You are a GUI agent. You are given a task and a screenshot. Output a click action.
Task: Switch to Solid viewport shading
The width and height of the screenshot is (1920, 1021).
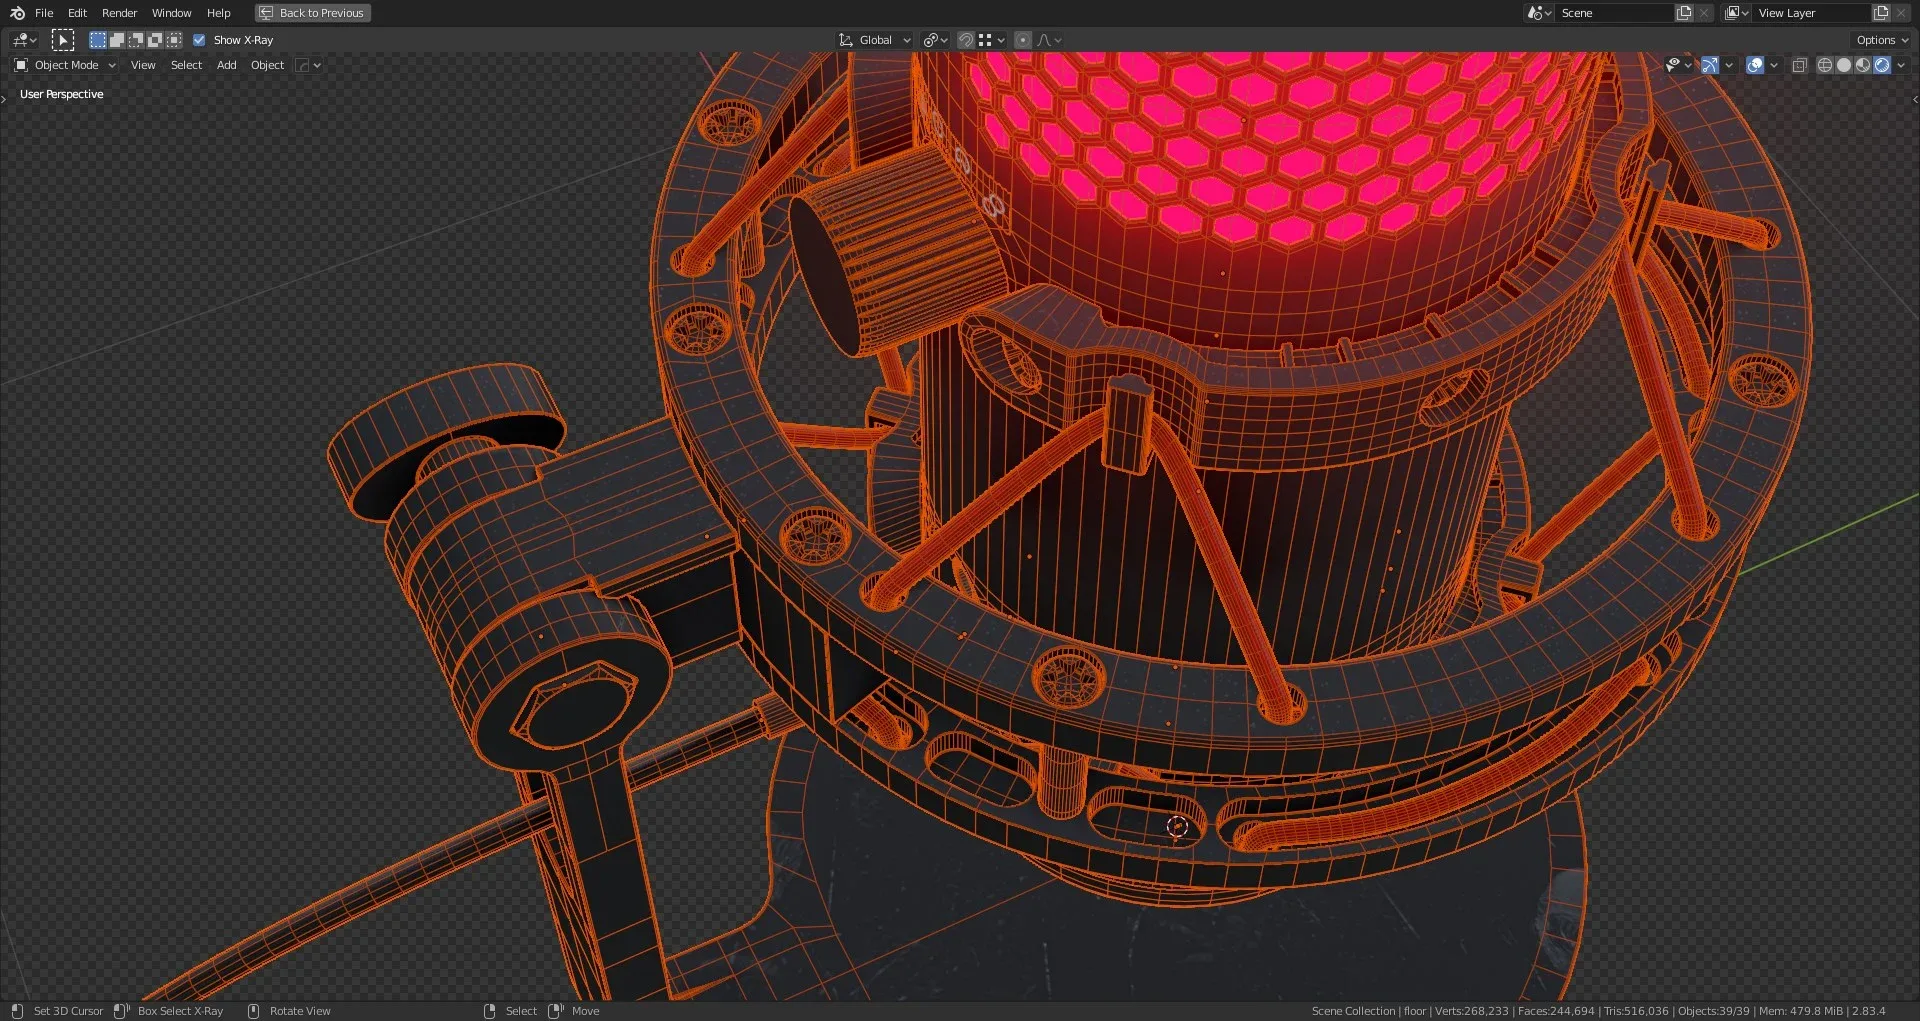coord(1843,65)
